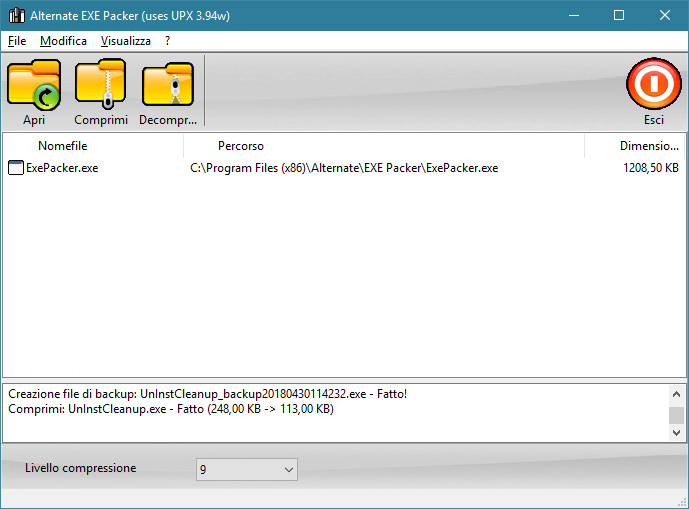Click the app icon in title bar
This screenshot has height=509, width=689.
tap(15, 15)
